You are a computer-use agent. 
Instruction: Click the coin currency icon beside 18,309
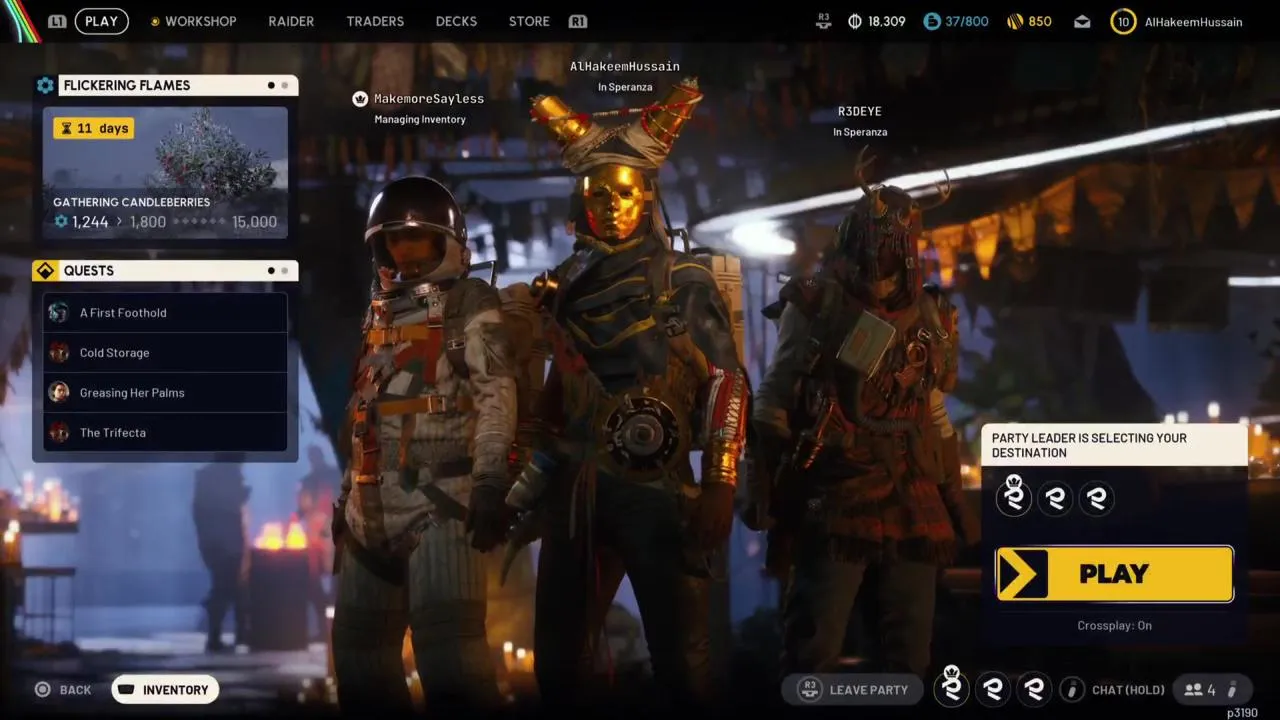pos(855,21)
